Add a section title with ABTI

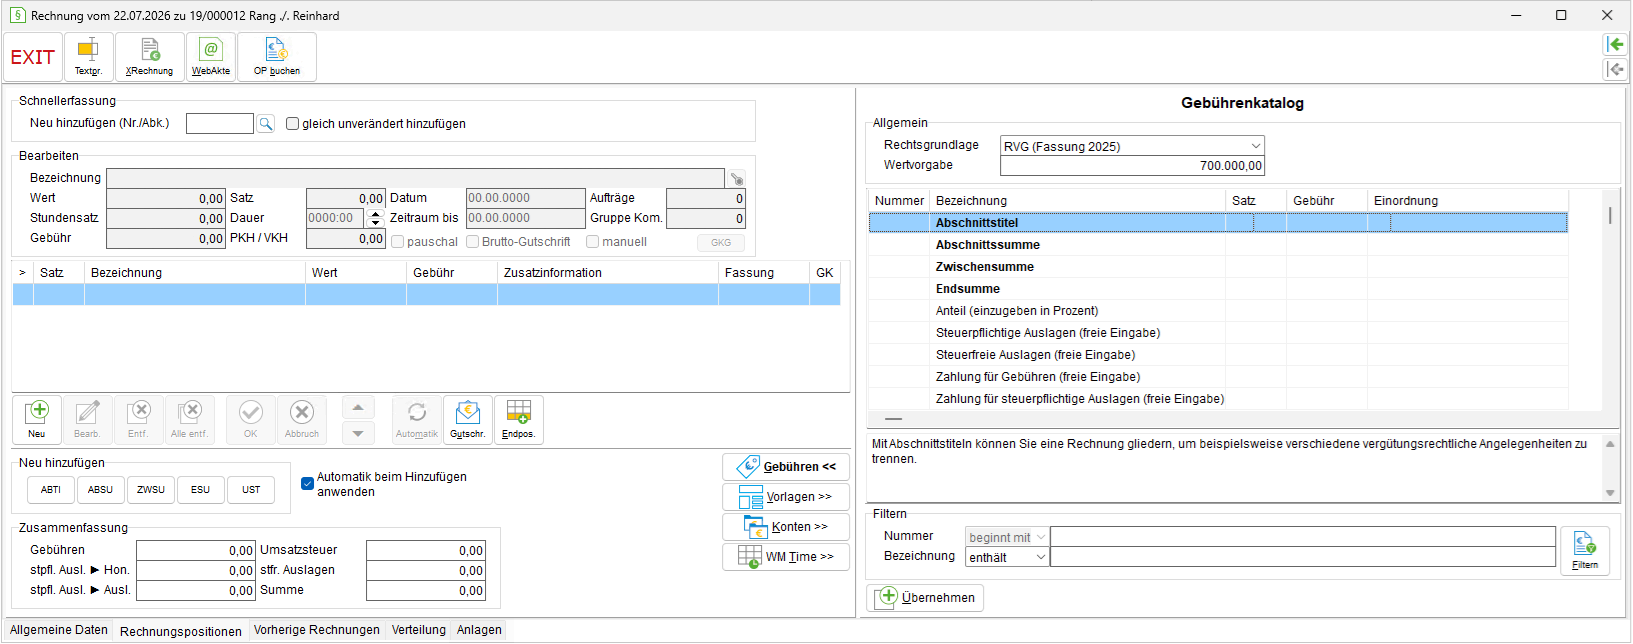51,490
